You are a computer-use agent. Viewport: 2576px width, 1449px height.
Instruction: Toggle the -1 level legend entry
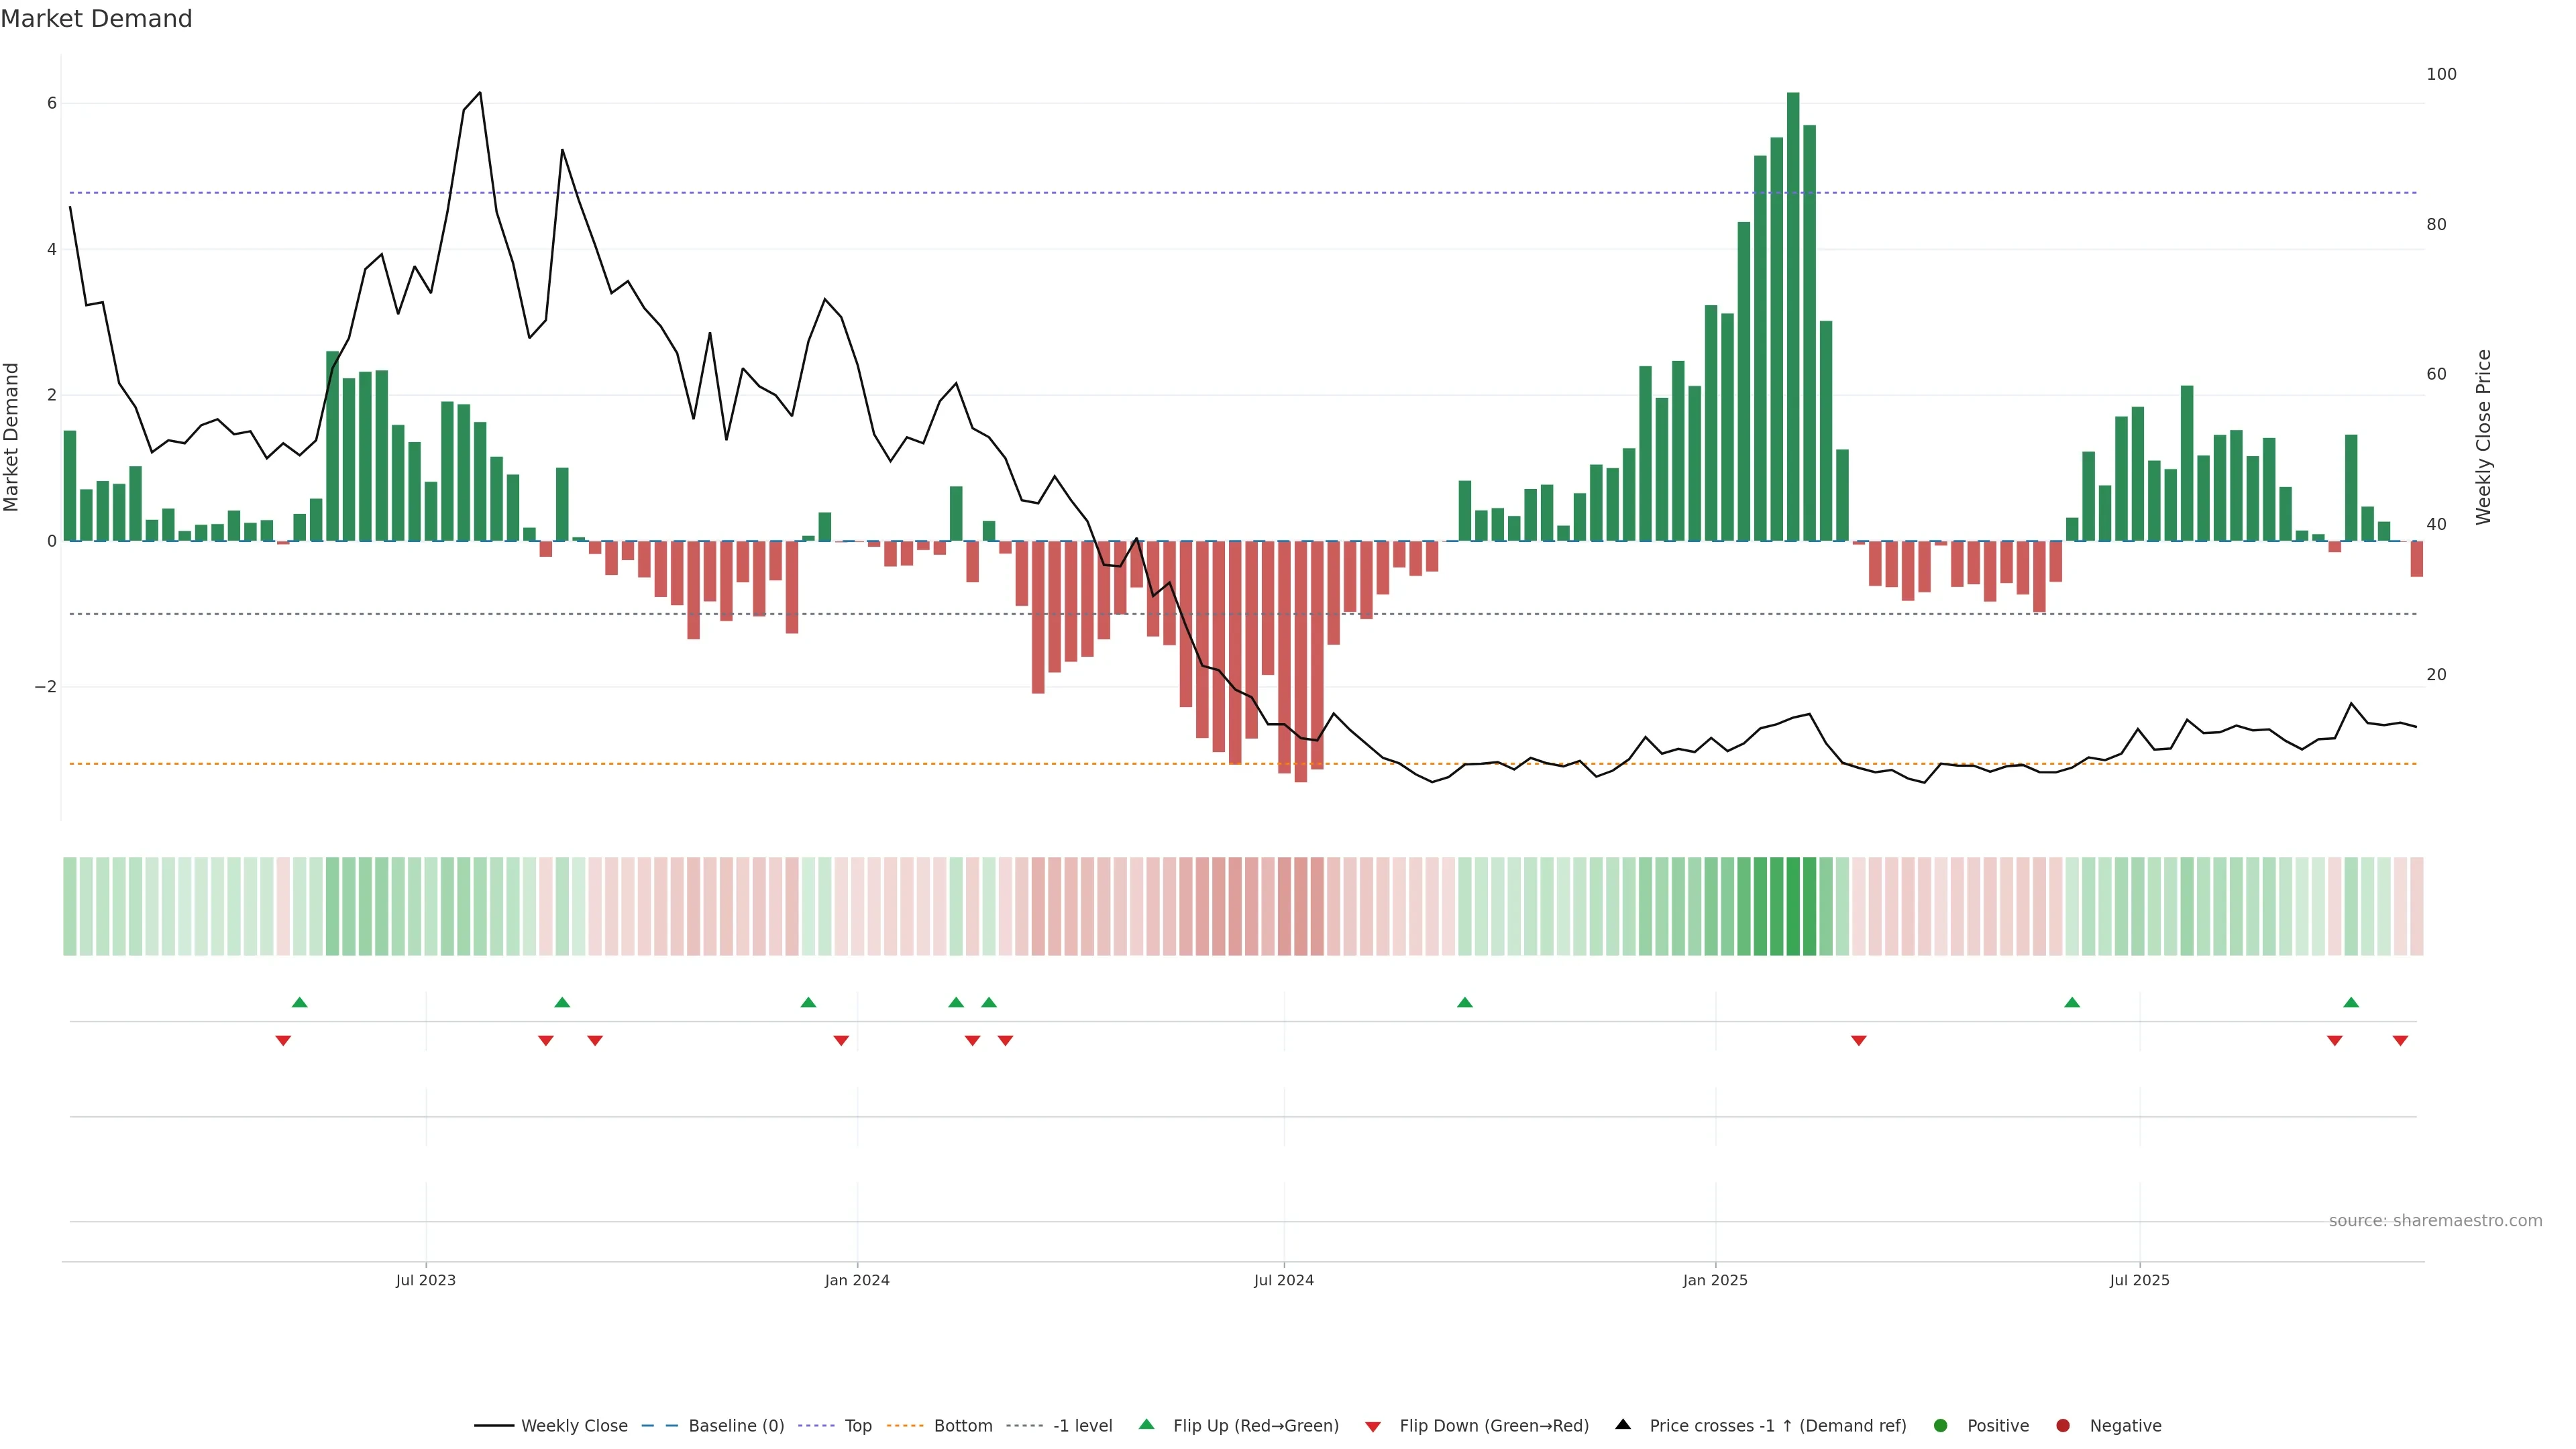(1082, 1425)
